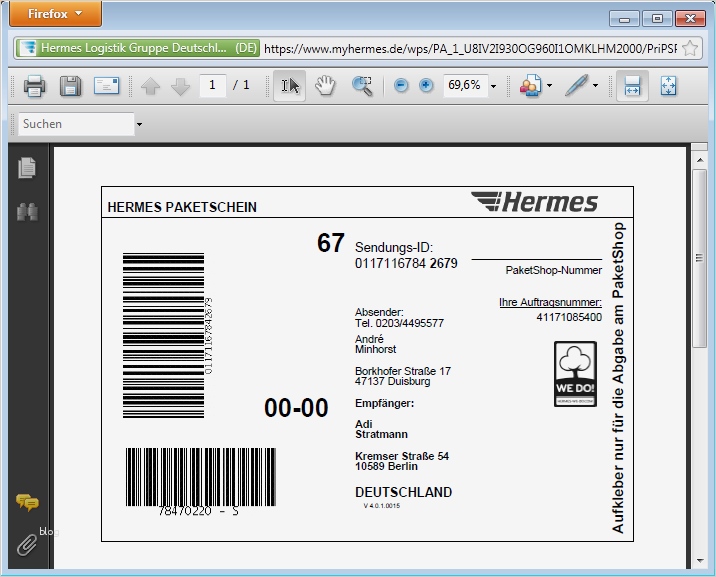Viewport: 716px width, 577px height.
Task: Click the 69,6% zoom level field
Action: [x=465, y=85]
